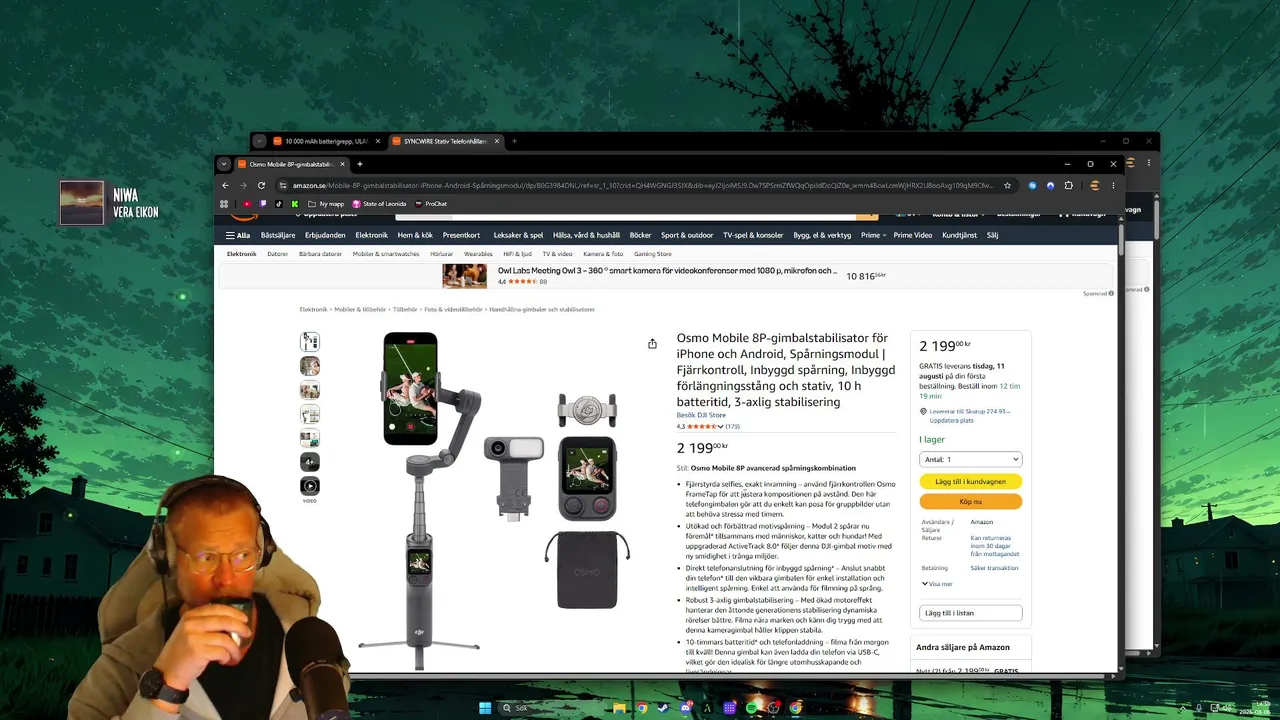
Task: Play the product video thumbnail
Action: (x=310, y=486)
